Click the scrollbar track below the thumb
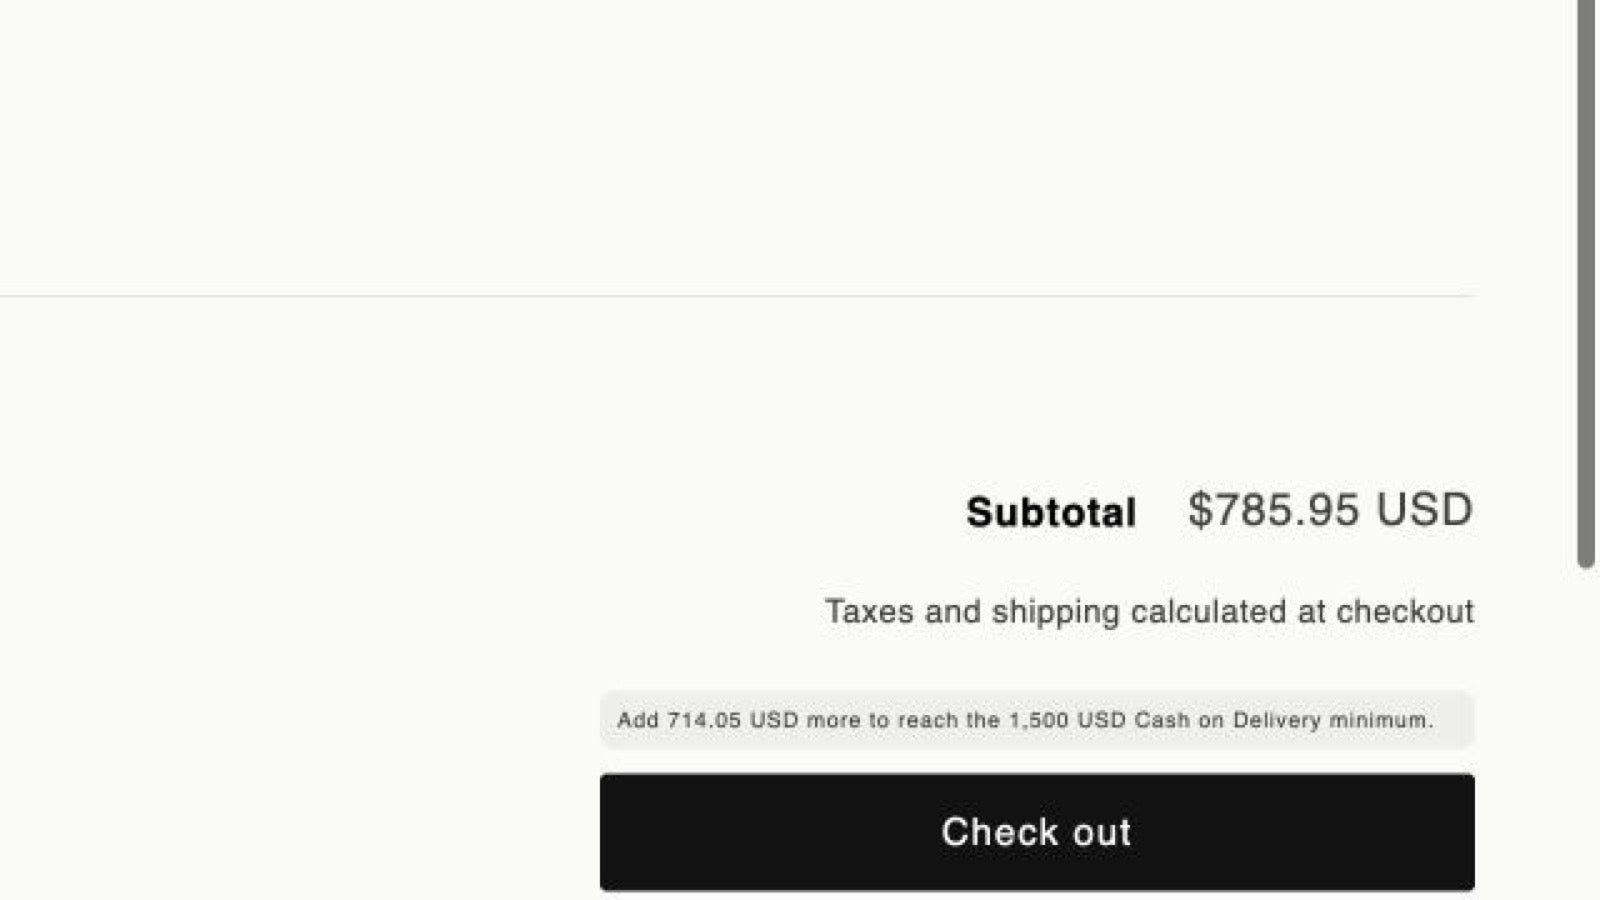 tap(1586, 735)
